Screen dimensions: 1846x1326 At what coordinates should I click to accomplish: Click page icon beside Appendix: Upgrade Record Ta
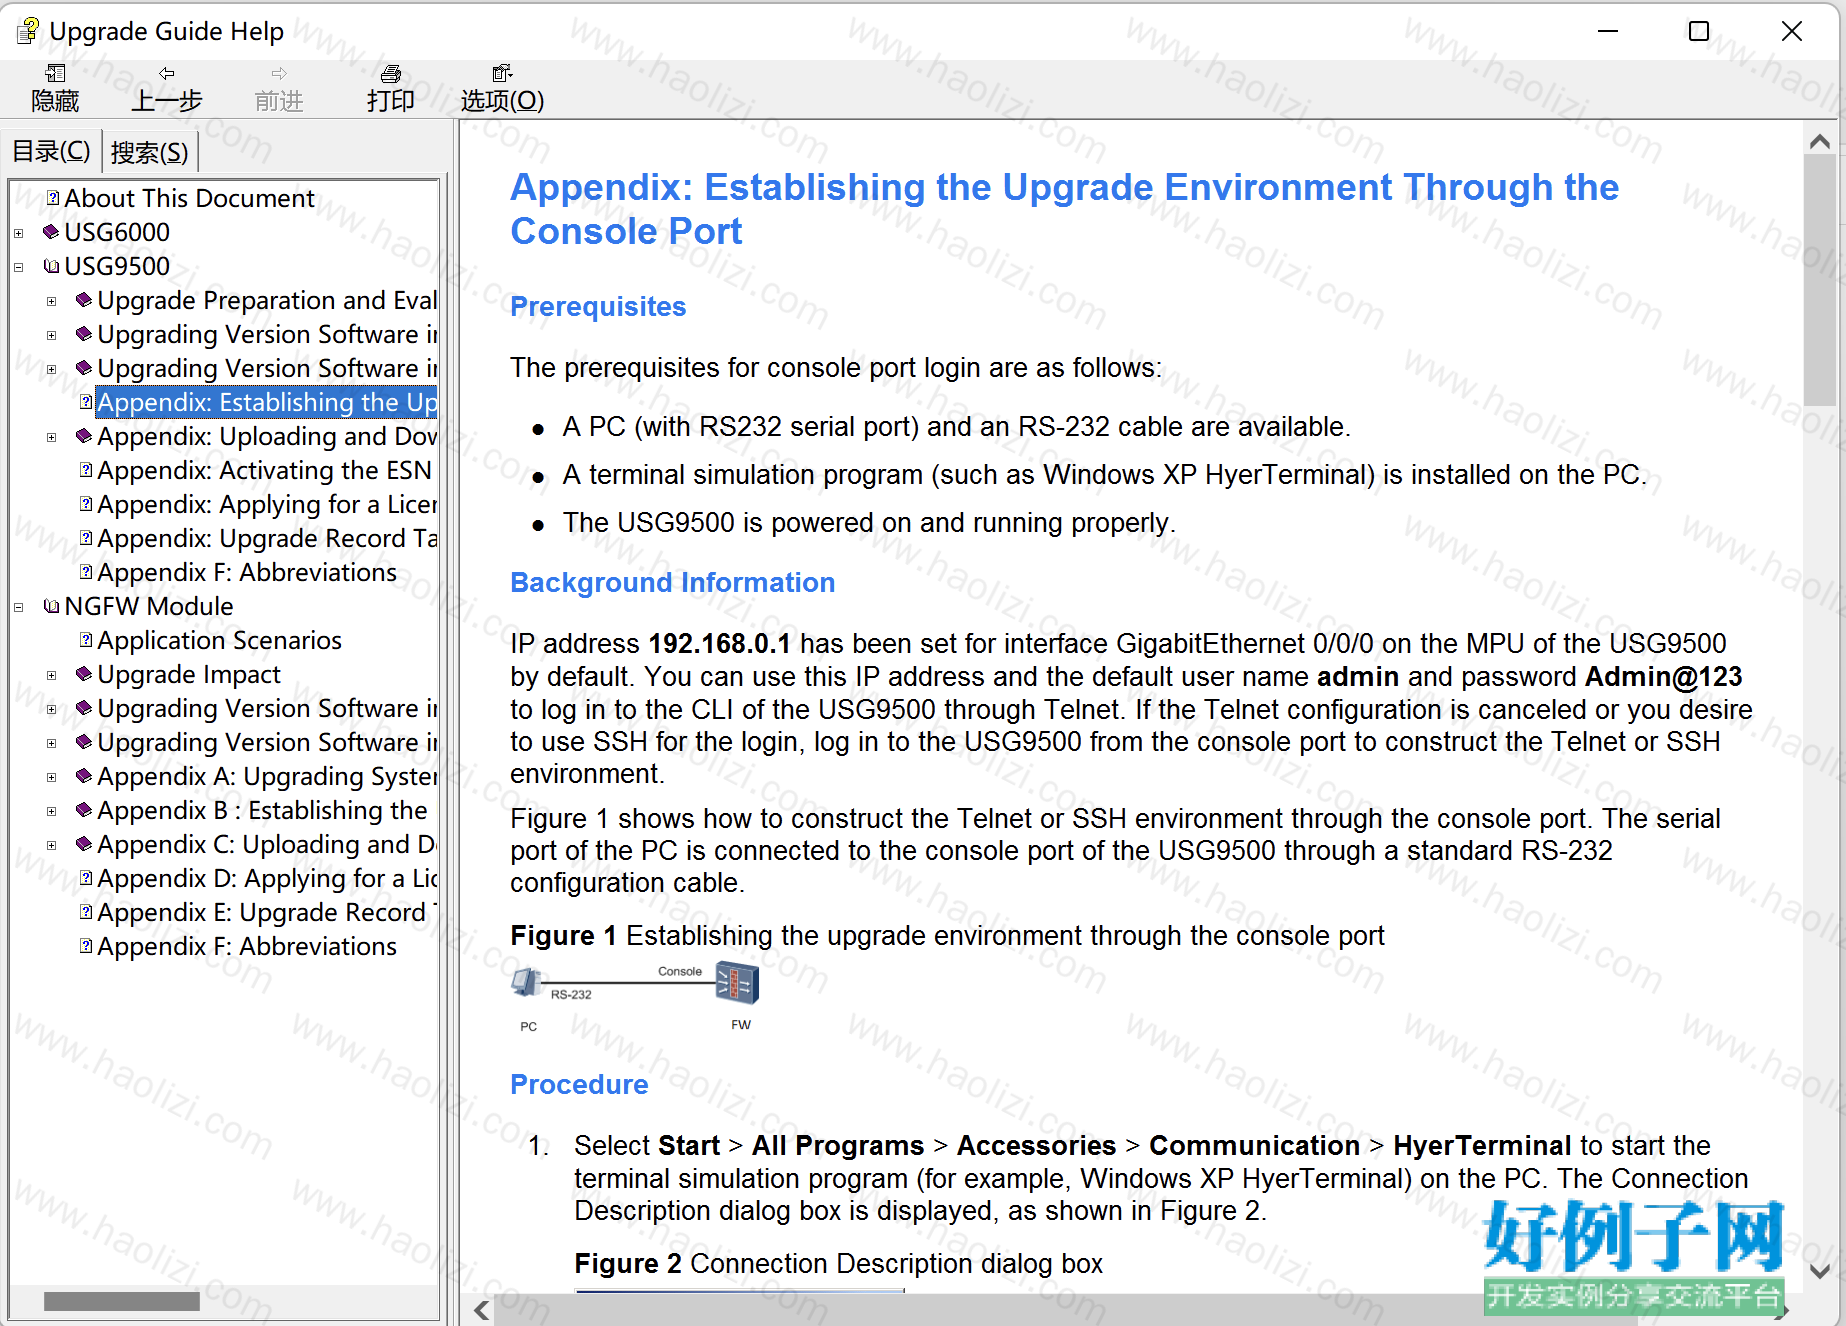pos(86,538)
